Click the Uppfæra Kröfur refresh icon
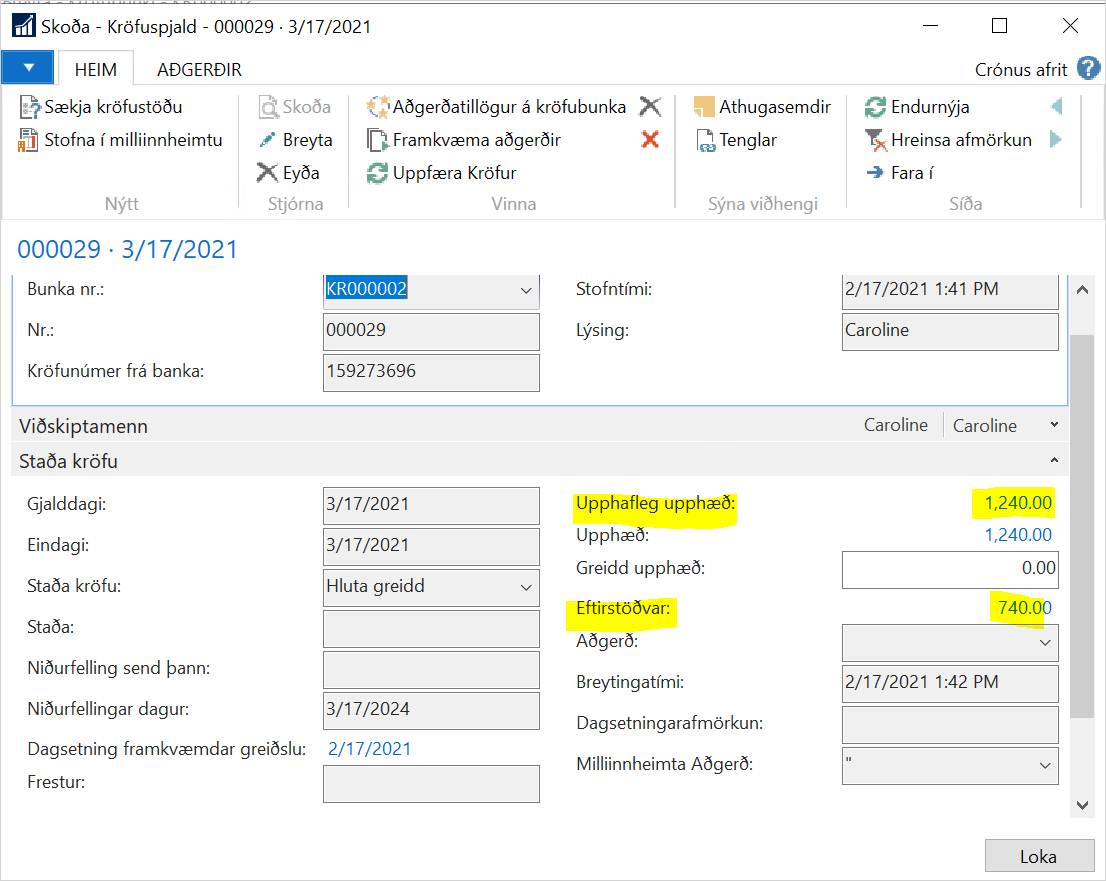This screenshot has height=881, width=1106. click(378, 172)
